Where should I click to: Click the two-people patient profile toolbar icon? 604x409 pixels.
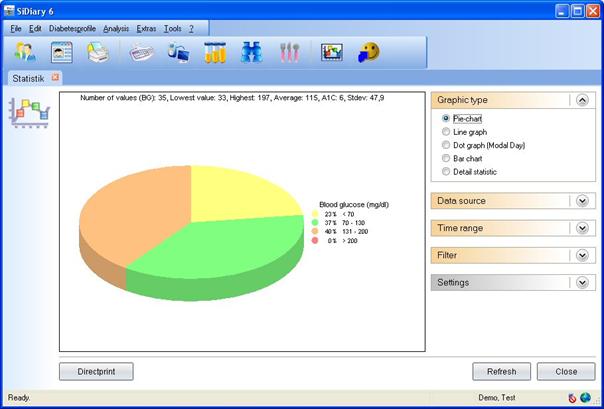pyautogui.click(x=25, y=52)
